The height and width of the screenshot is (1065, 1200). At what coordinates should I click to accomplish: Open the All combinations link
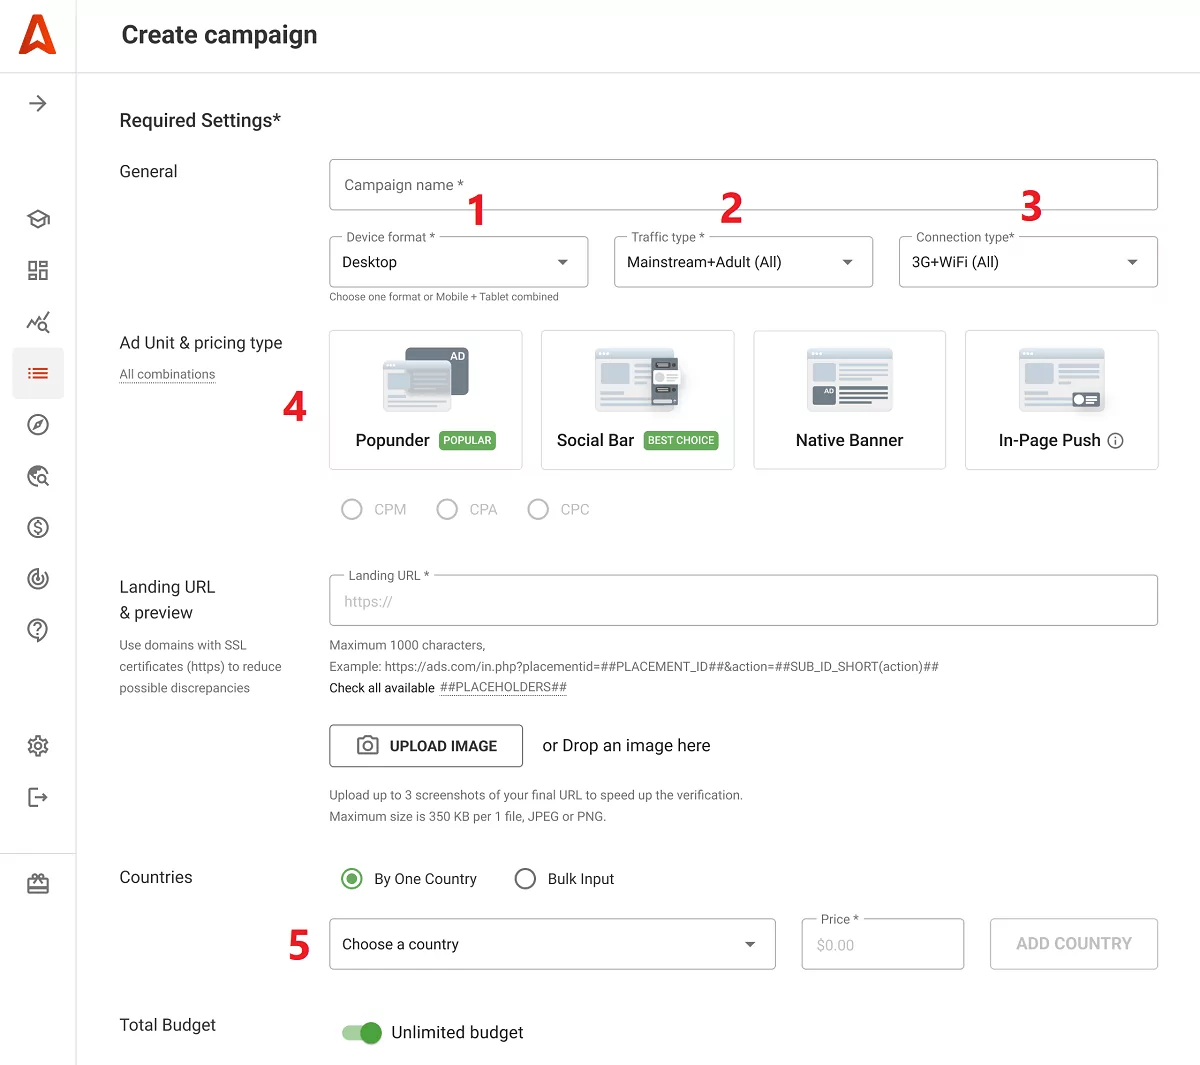click(x=167, y=374)
